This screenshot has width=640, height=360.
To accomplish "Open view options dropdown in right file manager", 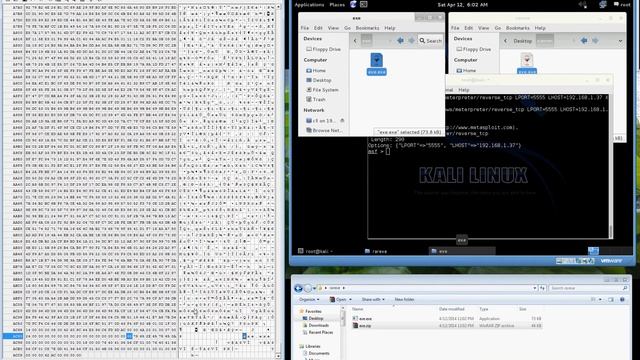I will click(x=620, y=41).
